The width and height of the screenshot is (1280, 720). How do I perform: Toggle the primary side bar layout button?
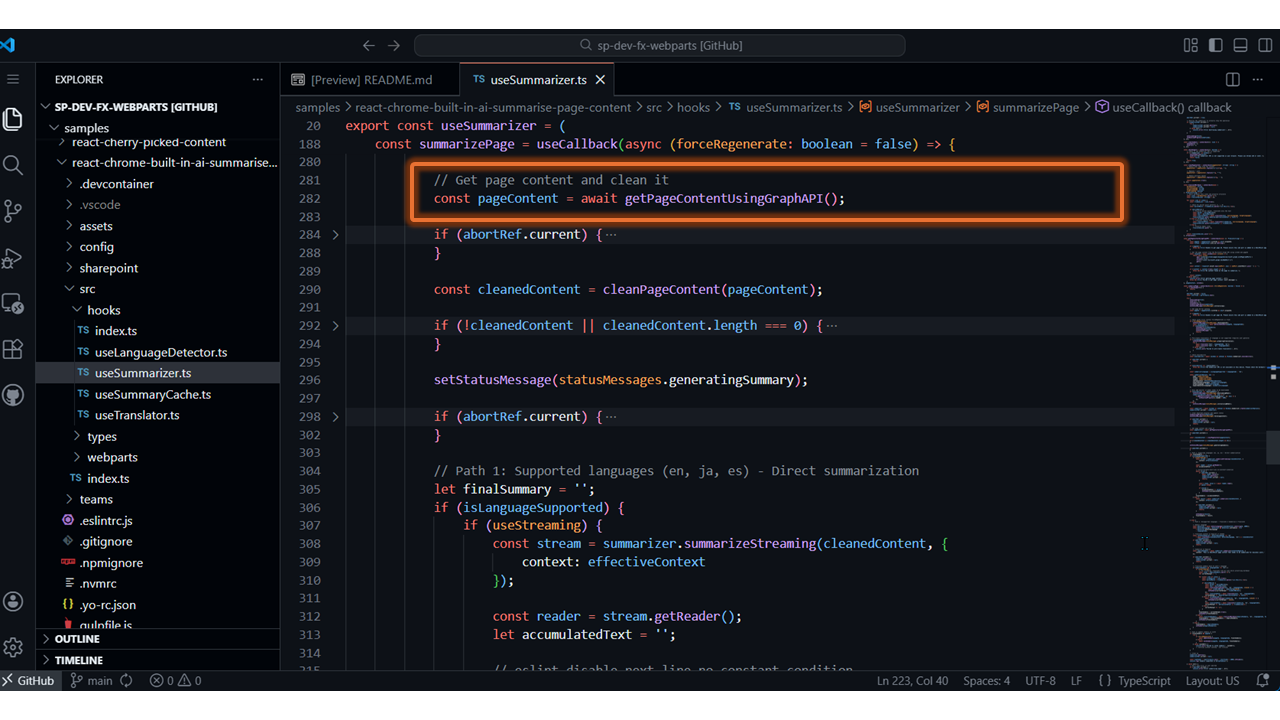1215,45
